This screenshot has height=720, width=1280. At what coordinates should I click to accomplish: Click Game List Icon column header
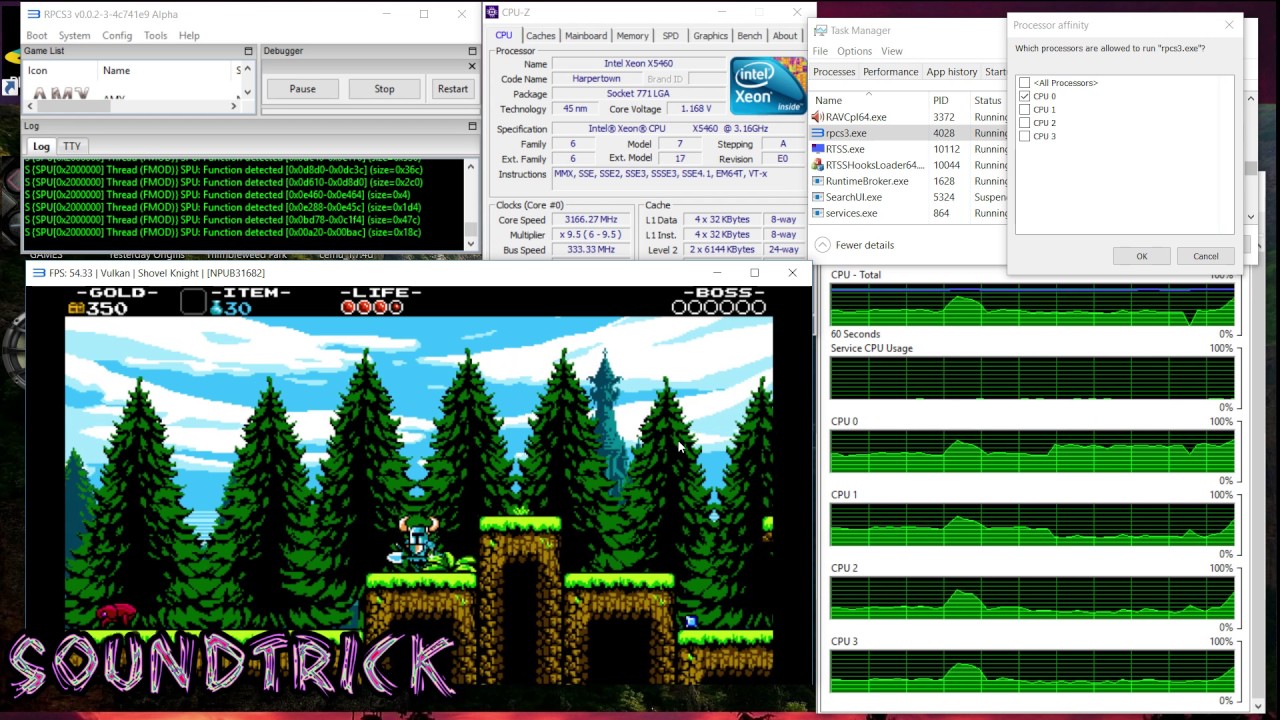pos(61,71)
